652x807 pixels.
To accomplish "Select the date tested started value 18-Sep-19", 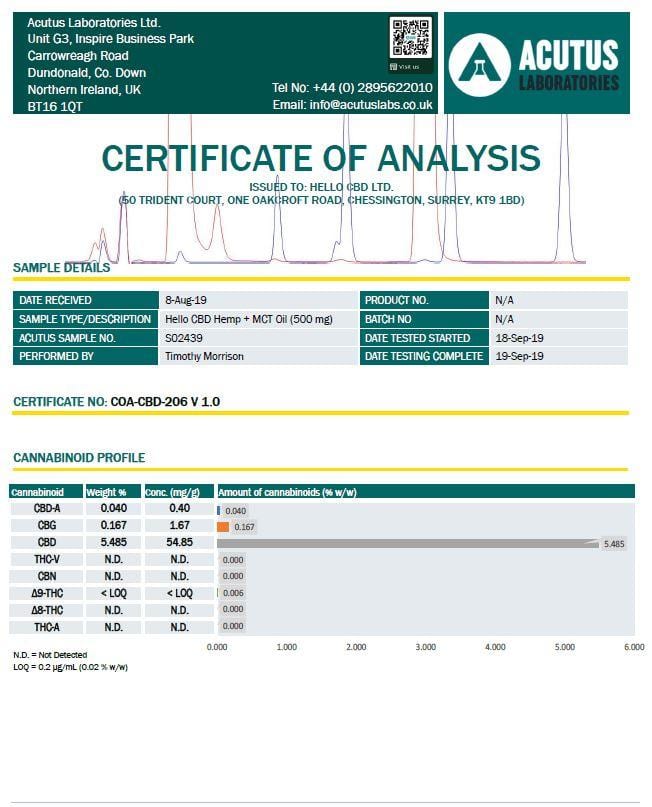I will [x=519, y=338].
